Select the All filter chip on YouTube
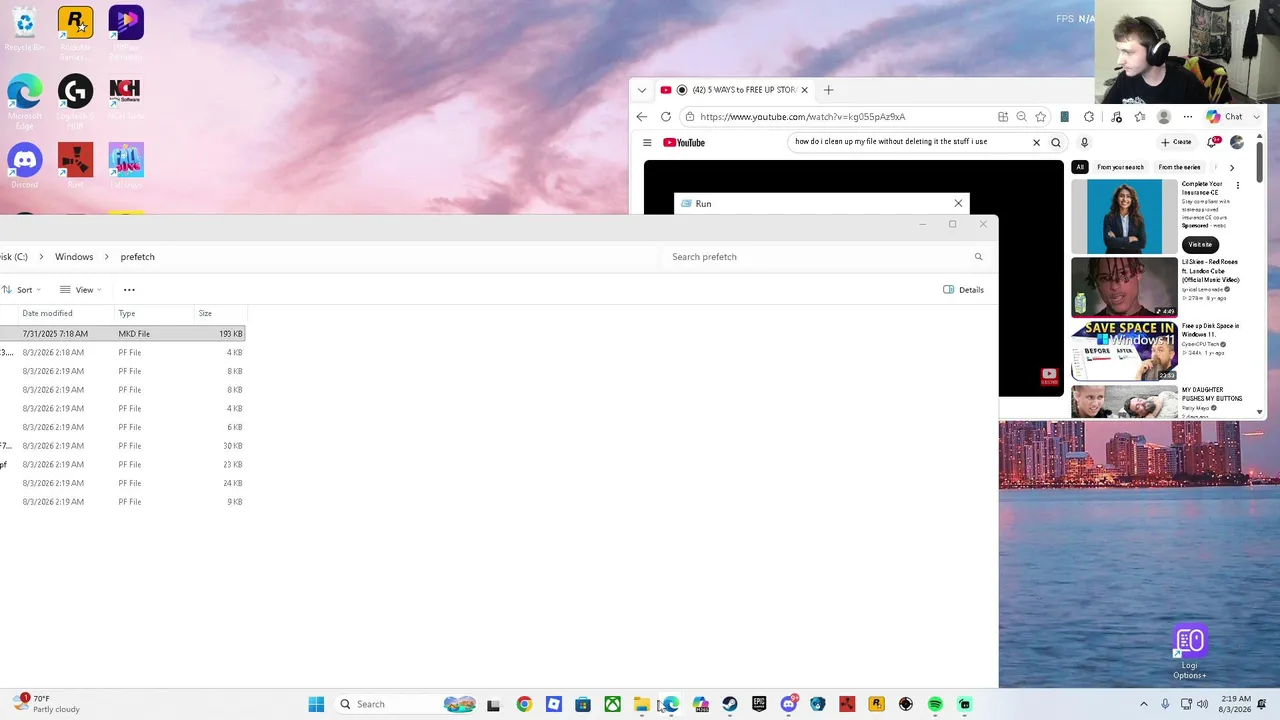This screenshot has height=720, width=1280. pos(1080,167)
